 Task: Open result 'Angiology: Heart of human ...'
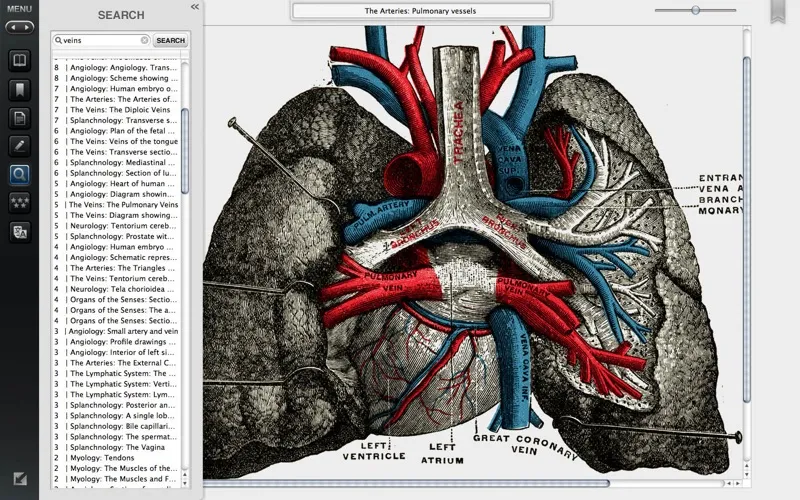(x=116, y=184)
